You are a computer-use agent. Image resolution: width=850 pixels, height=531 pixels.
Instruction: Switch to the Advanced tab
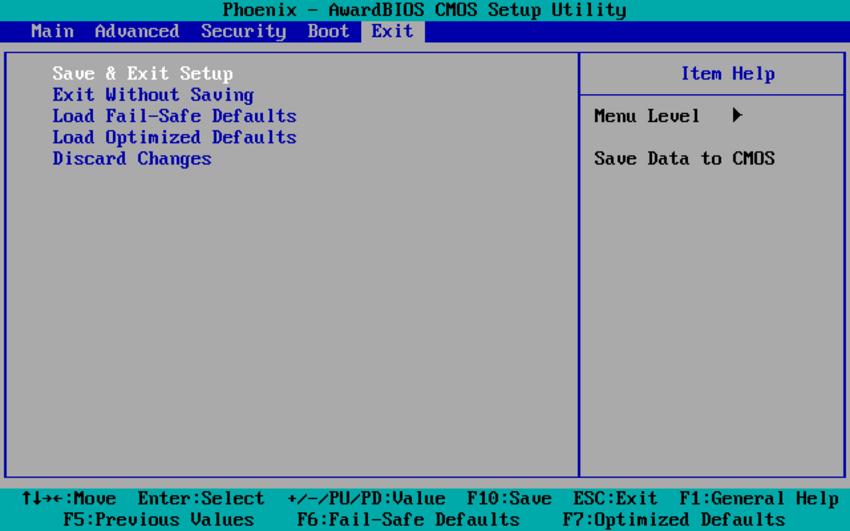pyautogui.click(x=137, y=31)
